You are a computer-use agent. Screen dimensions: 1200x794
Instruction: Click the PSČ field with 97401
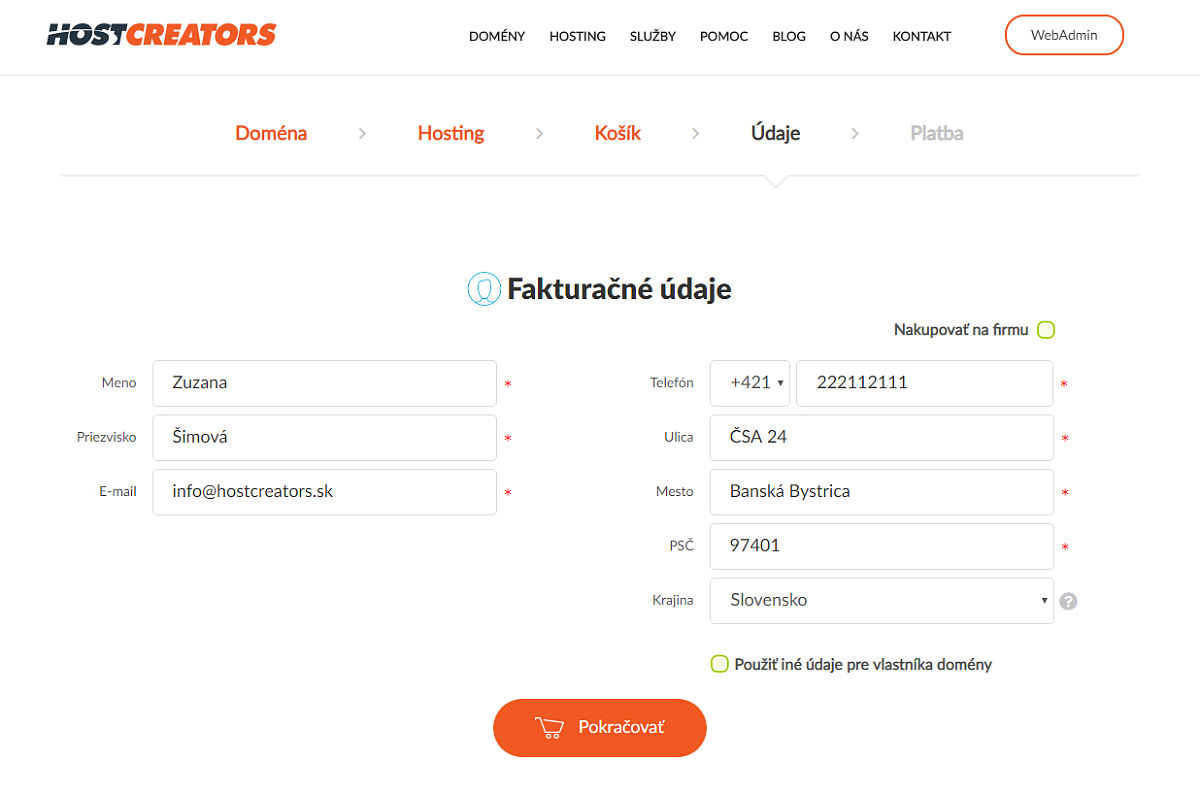tap(882, 547)
